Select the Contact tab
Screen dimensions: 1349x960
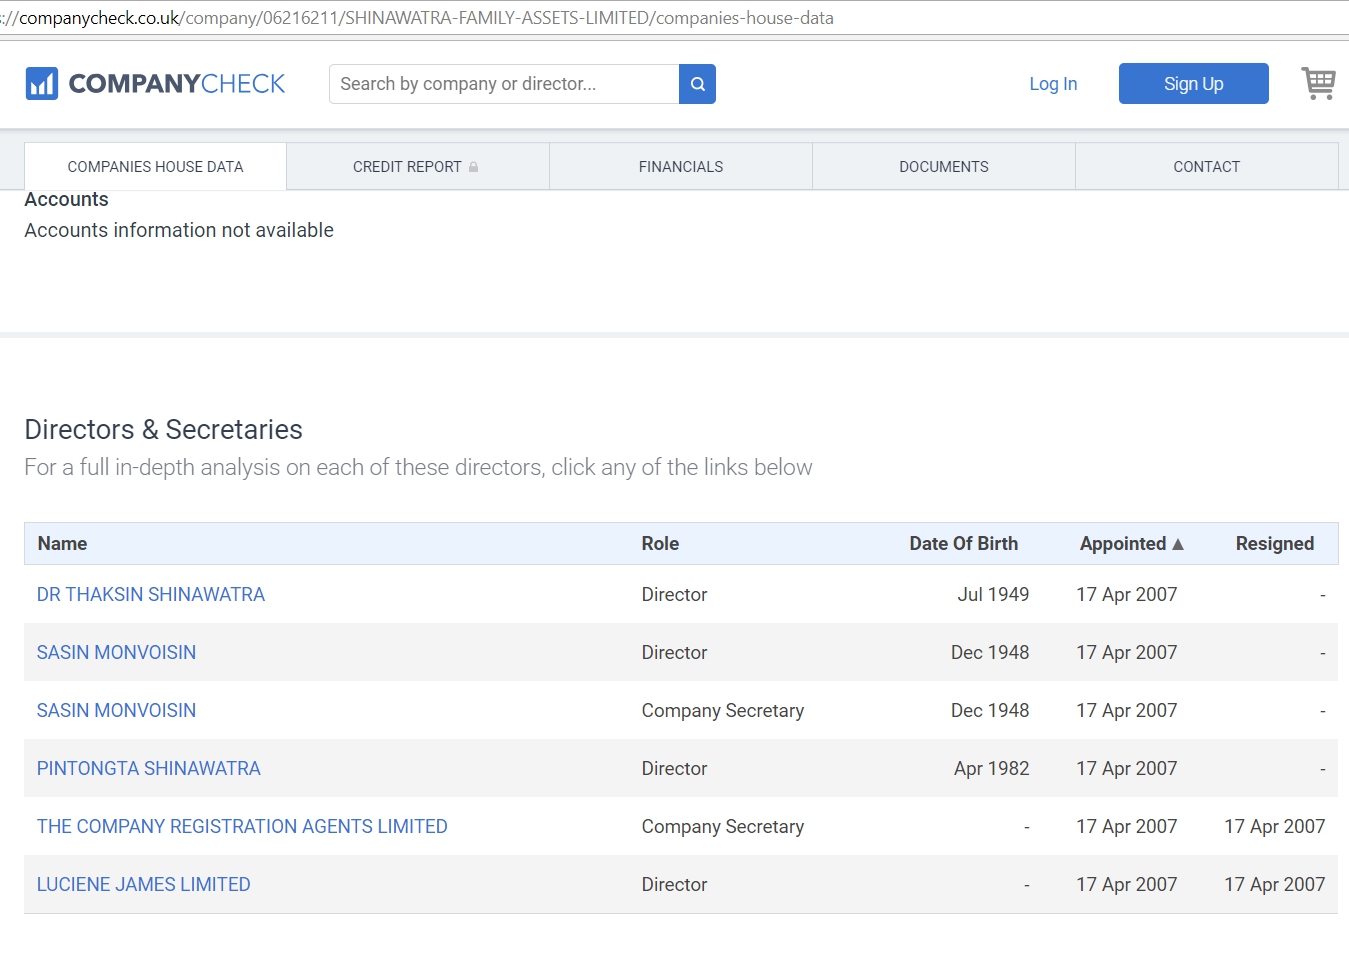click(1206, 167)
